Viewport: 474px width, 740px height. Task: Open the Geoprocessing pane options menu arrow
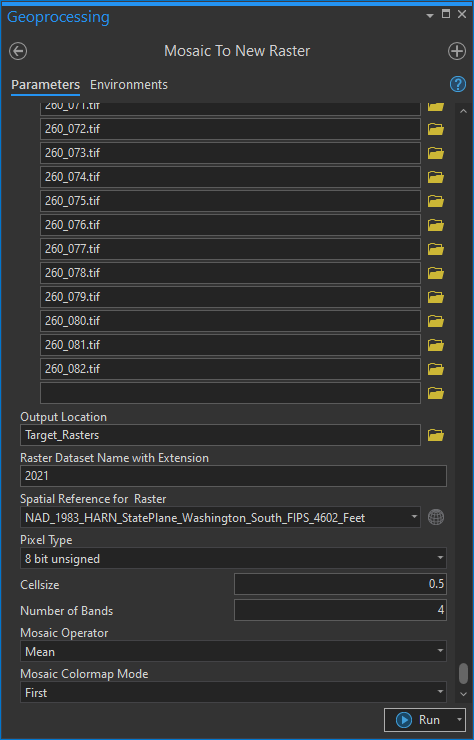(430, 16)
